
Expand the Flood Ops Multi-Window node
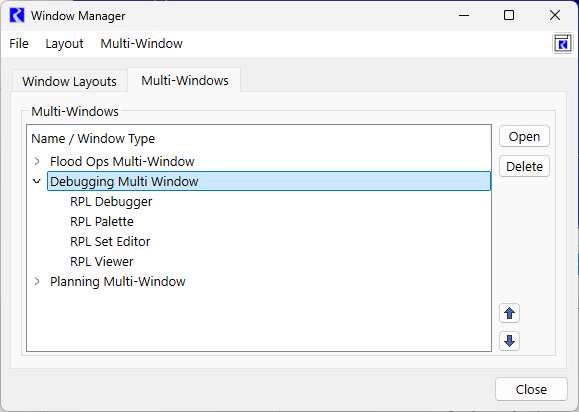[x=37, y=161]
